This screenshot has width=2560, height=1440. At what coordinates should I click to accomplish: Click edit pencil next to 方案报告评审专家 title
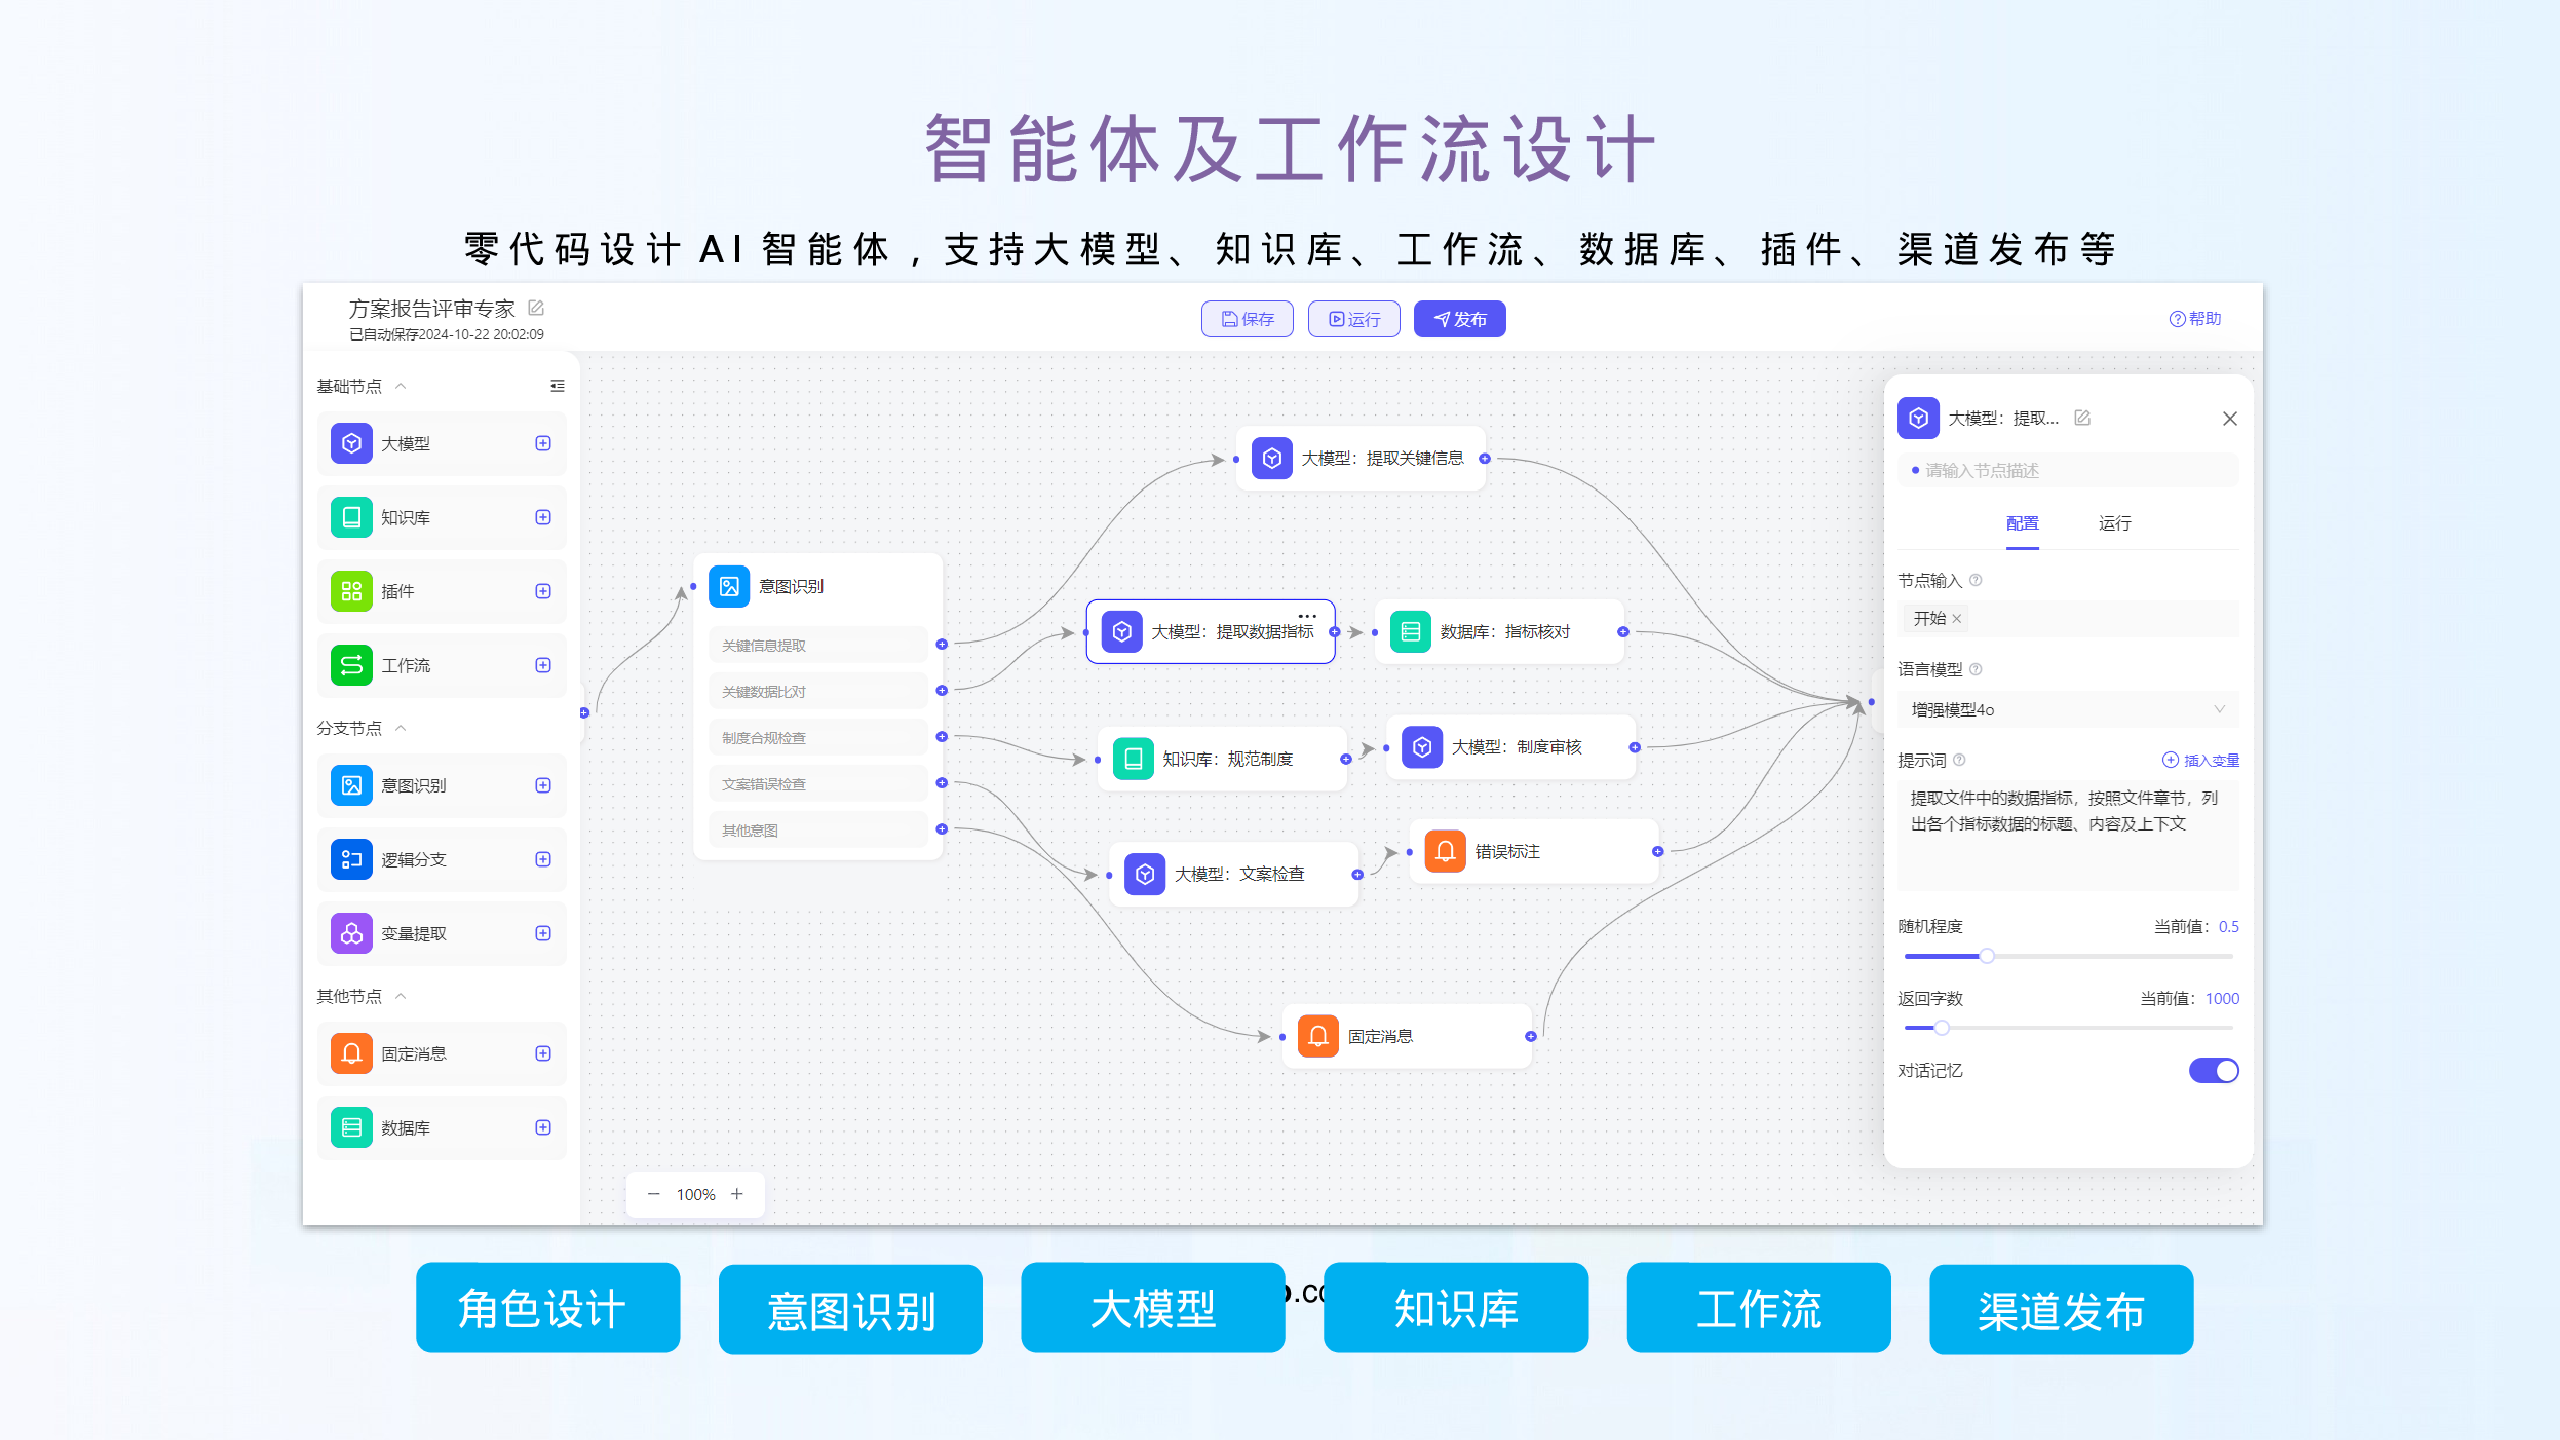pyautogui.click(x=536, y=308)
